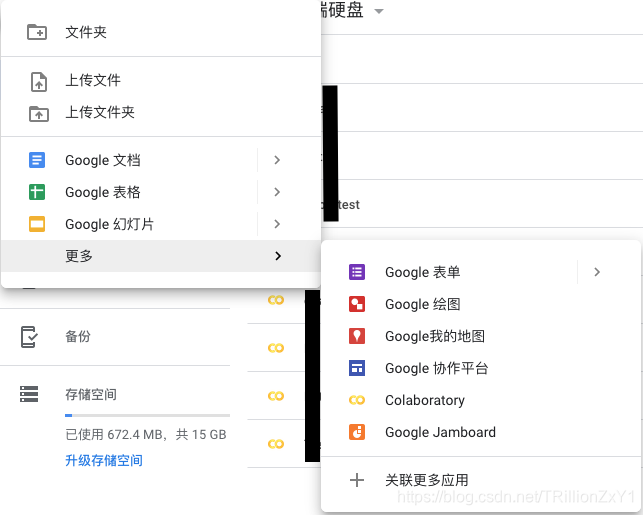Click the storage usage progress bar
Viewport: 643px width, 515px height.
(x=148, y=415)
